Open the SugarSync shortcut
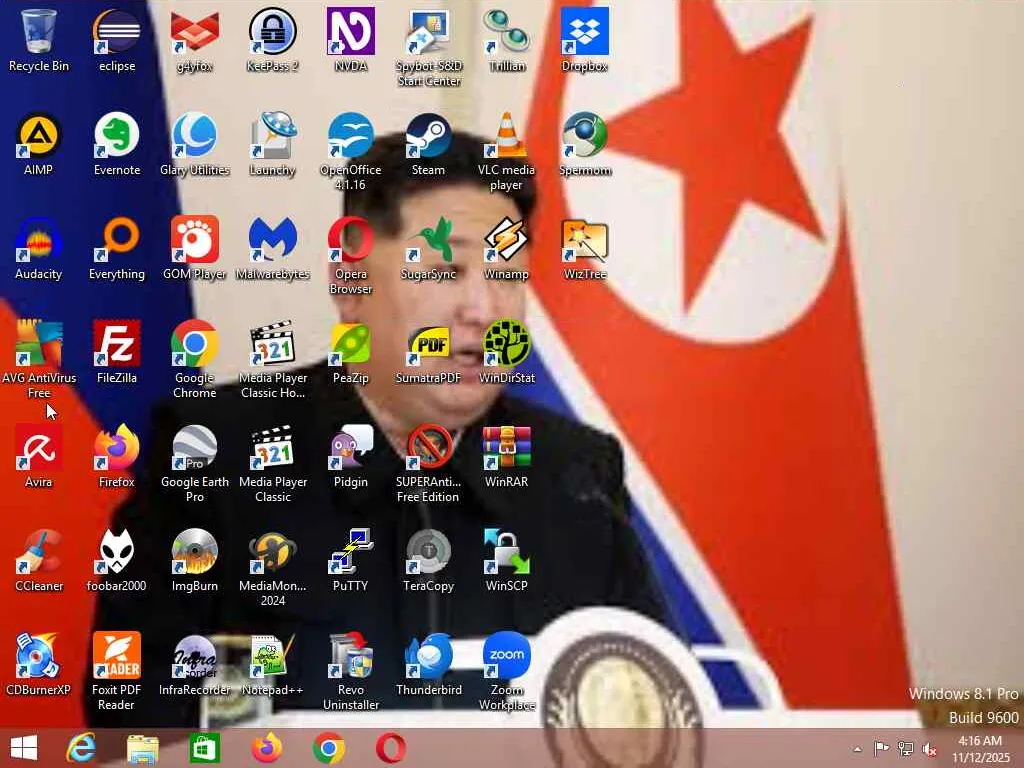The image size is (1024, 768). click(428, 248)
